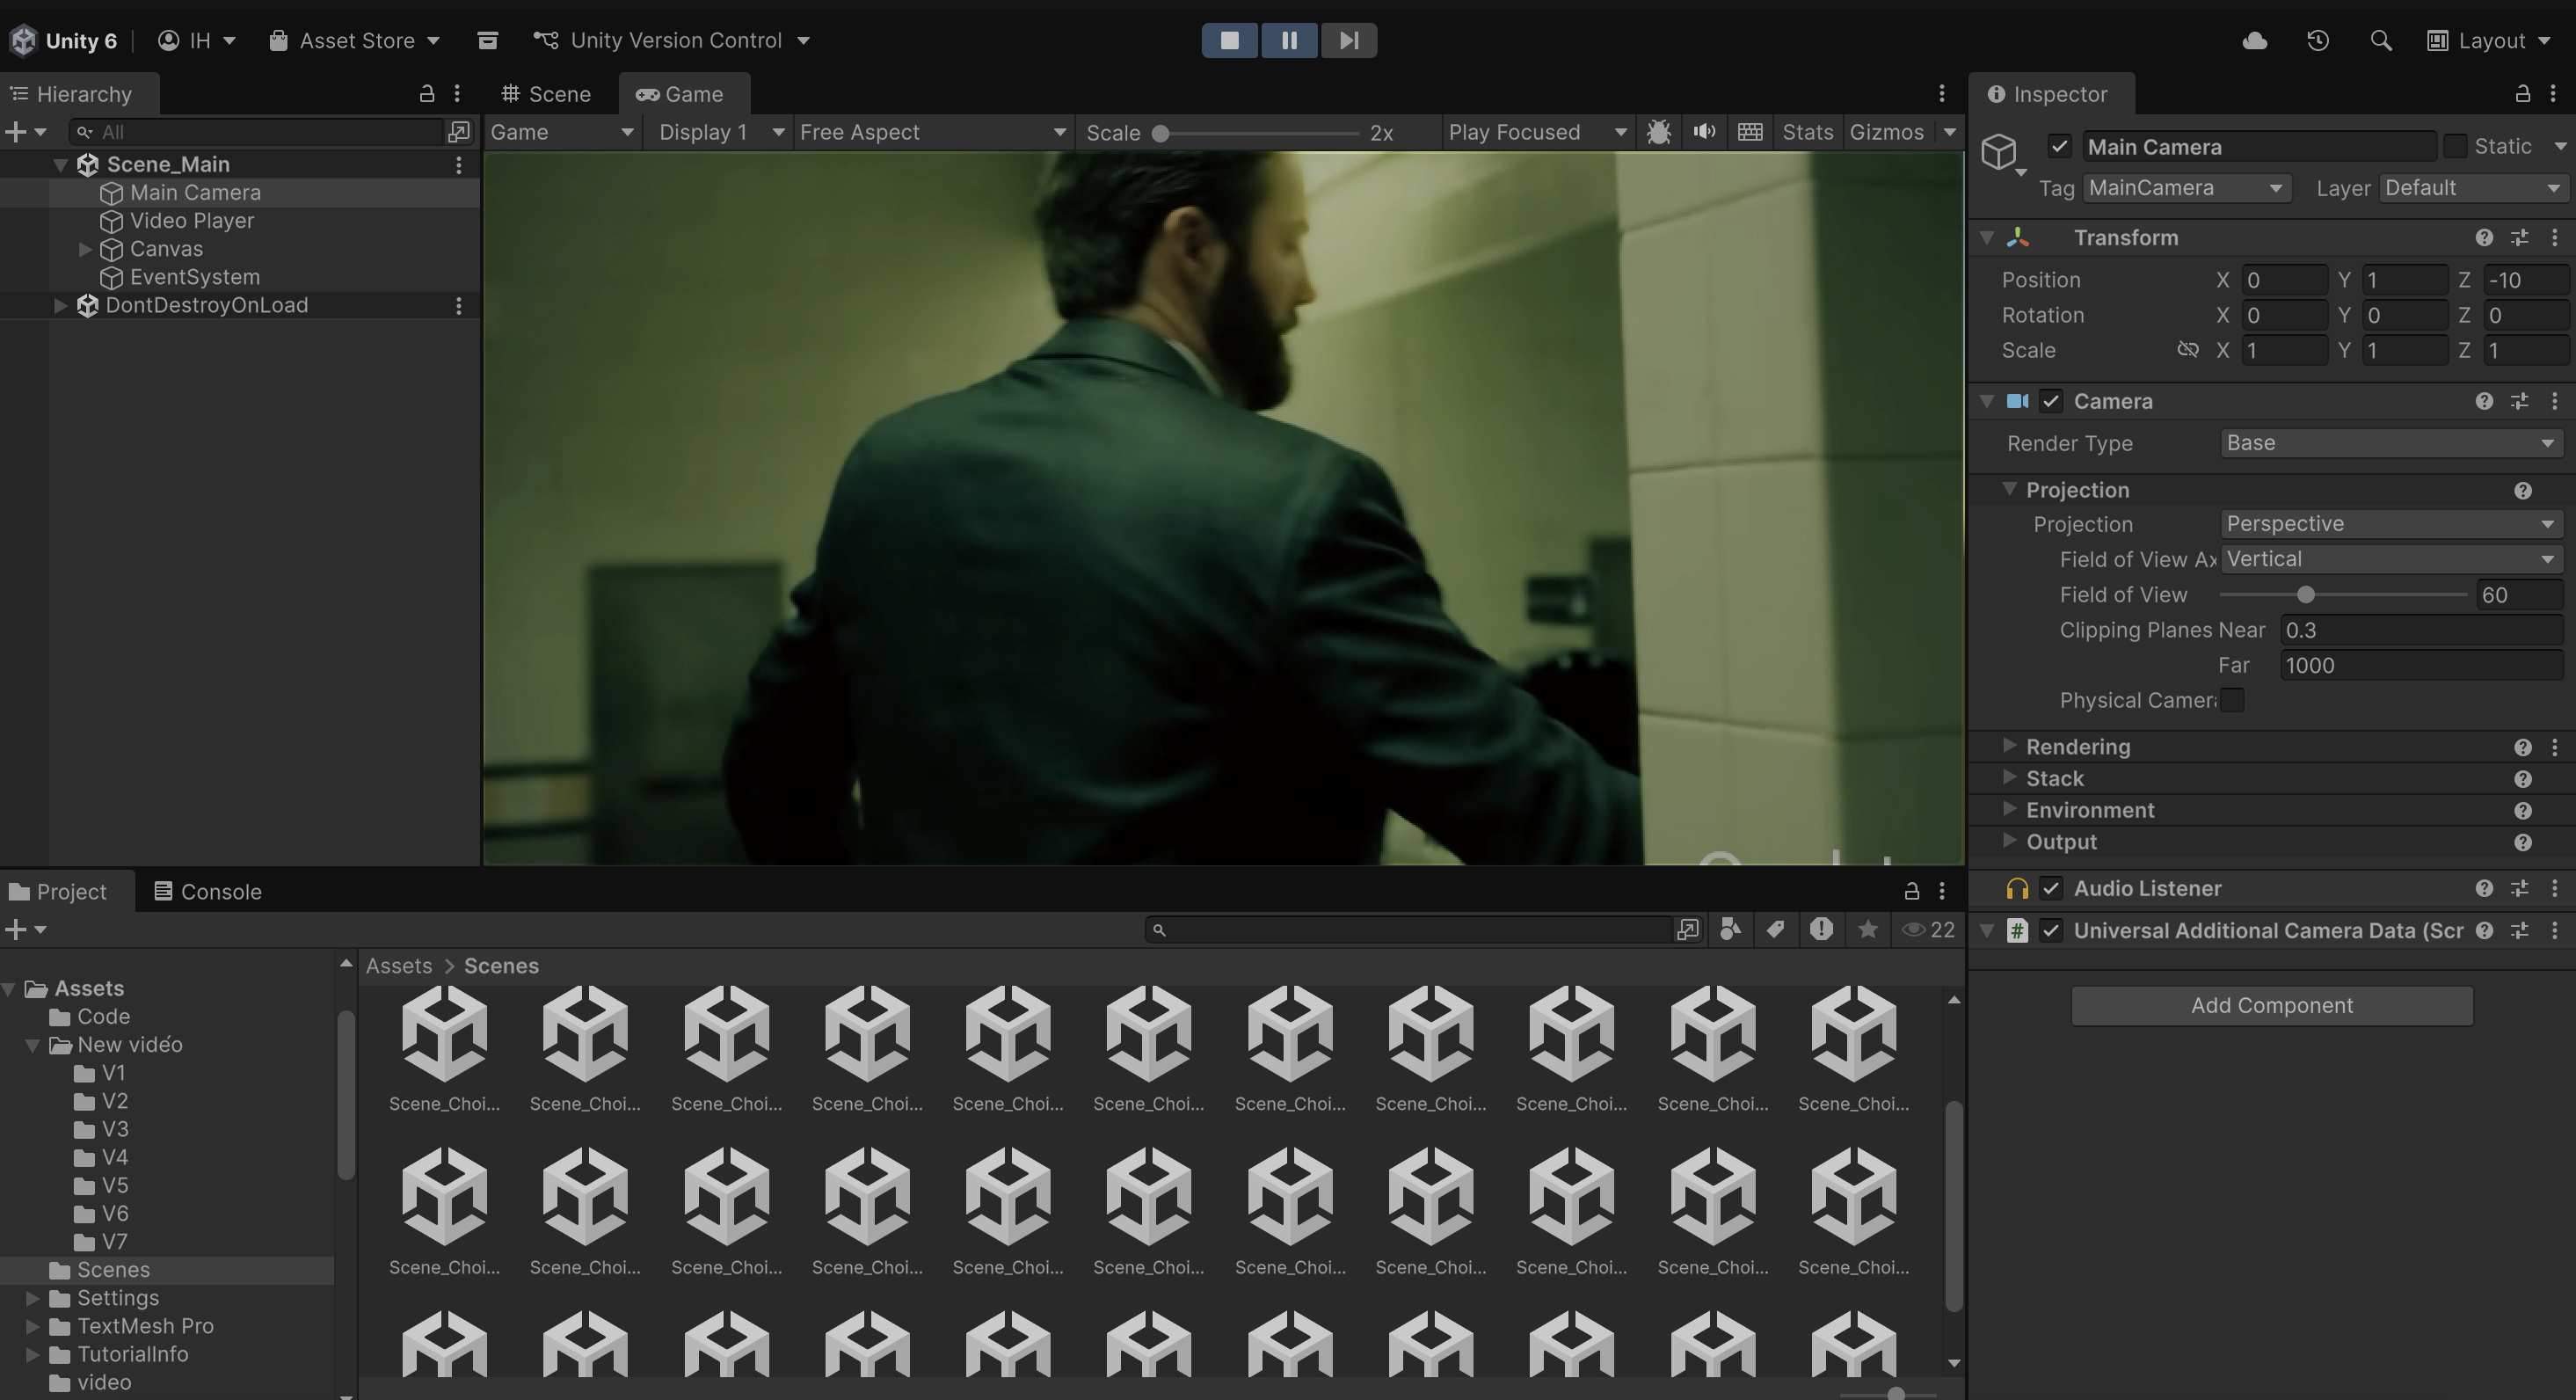Lock the Inspector panel

coord(2523,93)
